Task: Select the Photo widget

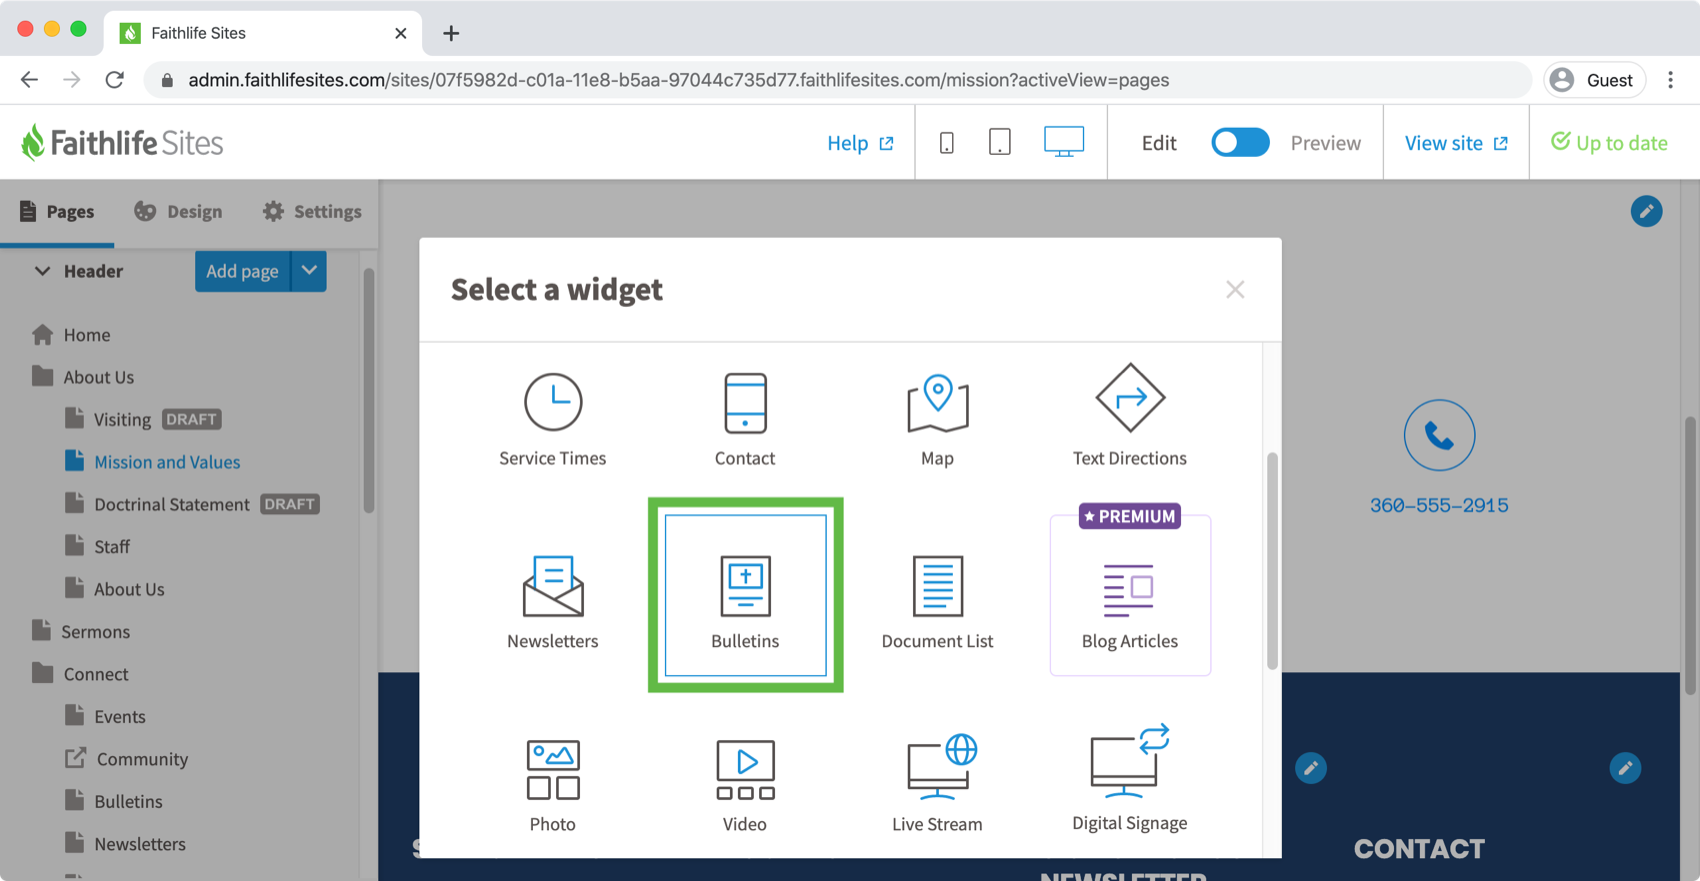Action: click(552, 785)
